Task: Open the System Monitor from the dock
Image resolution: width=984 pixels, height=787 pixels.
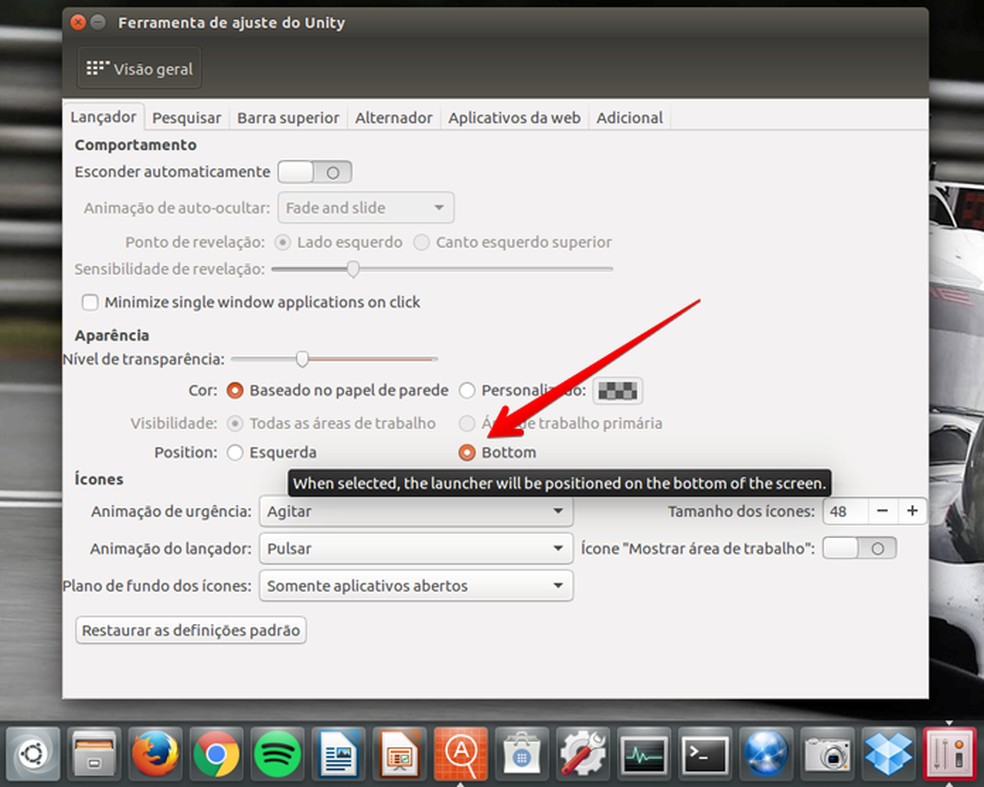Action: (644, 754)
